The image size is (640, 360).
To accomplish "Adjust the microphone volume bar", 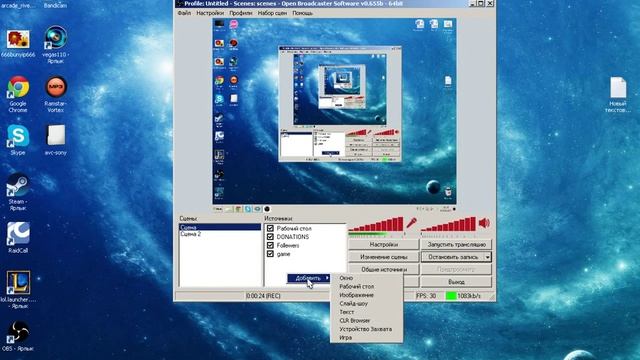I will [376, 224].
